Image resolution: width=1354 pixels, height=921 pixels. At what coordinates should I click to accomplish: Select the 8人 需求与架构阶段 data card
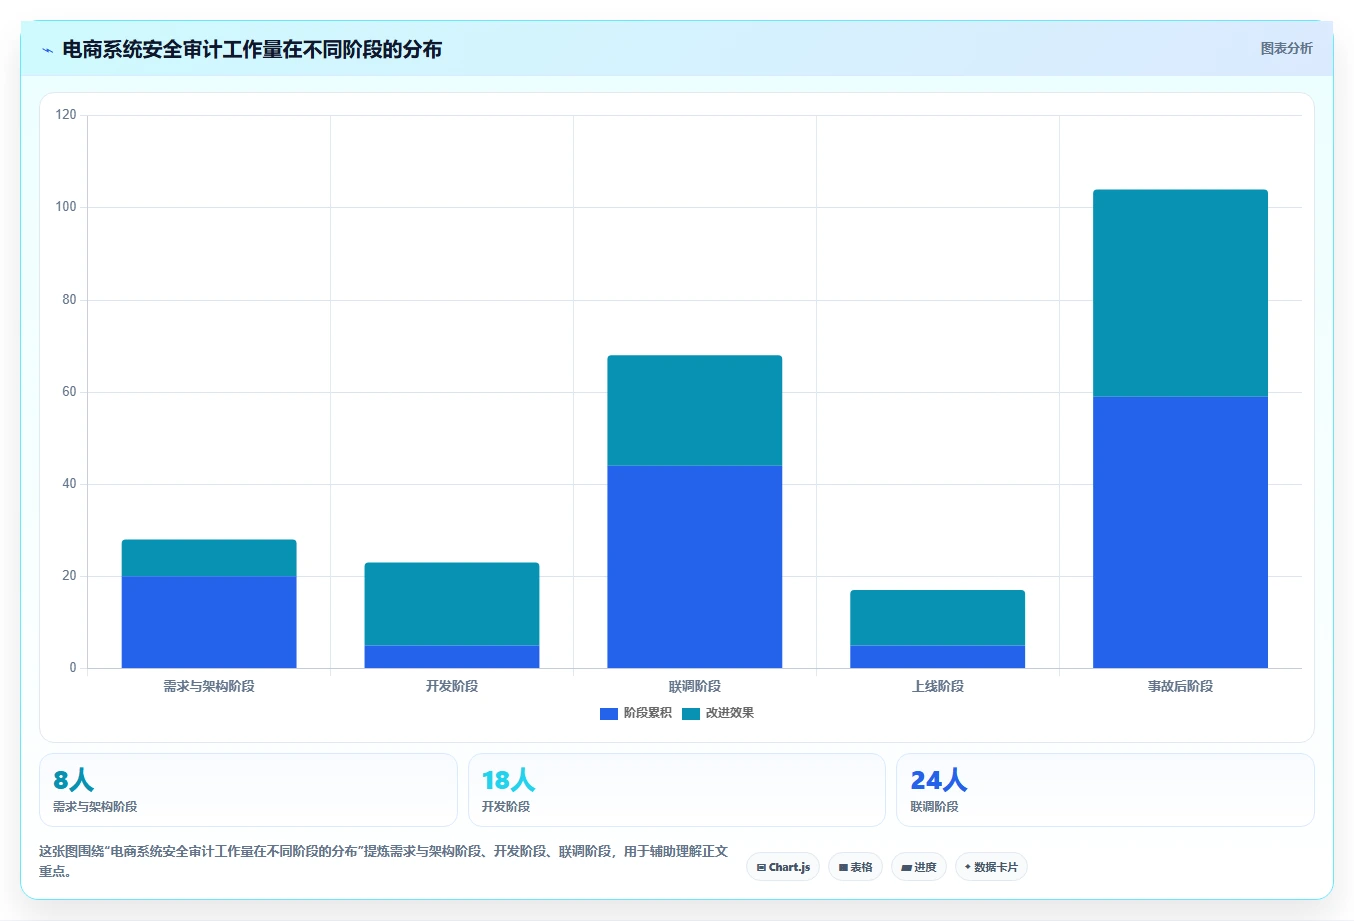coord(248,790)
